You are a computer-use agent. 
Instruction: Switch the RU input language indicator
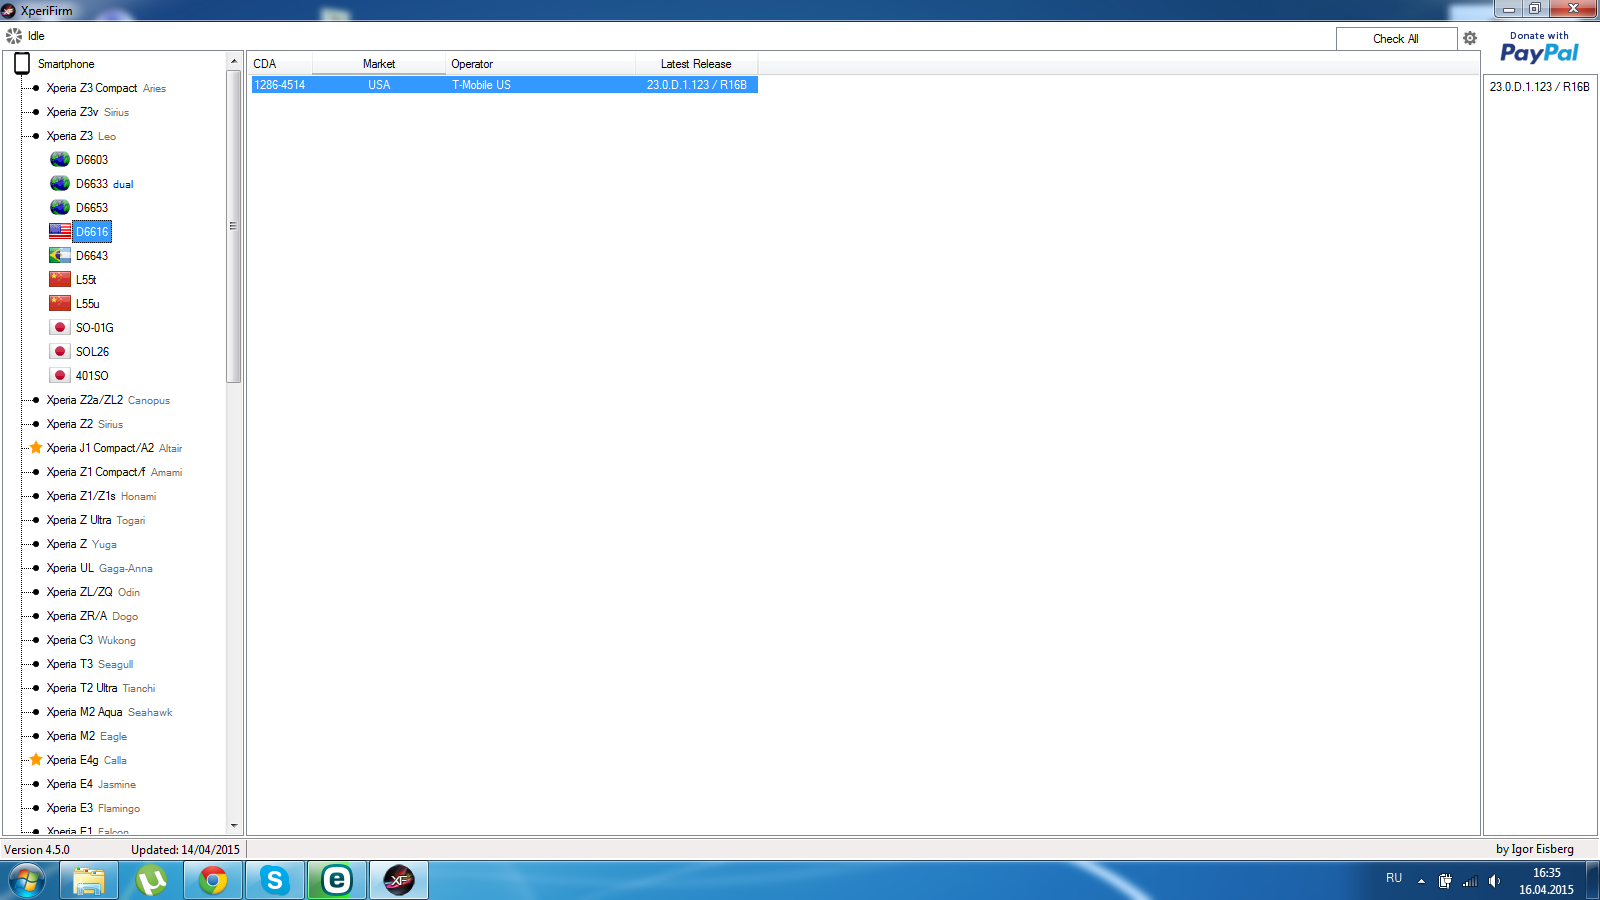click(1394, 878)
